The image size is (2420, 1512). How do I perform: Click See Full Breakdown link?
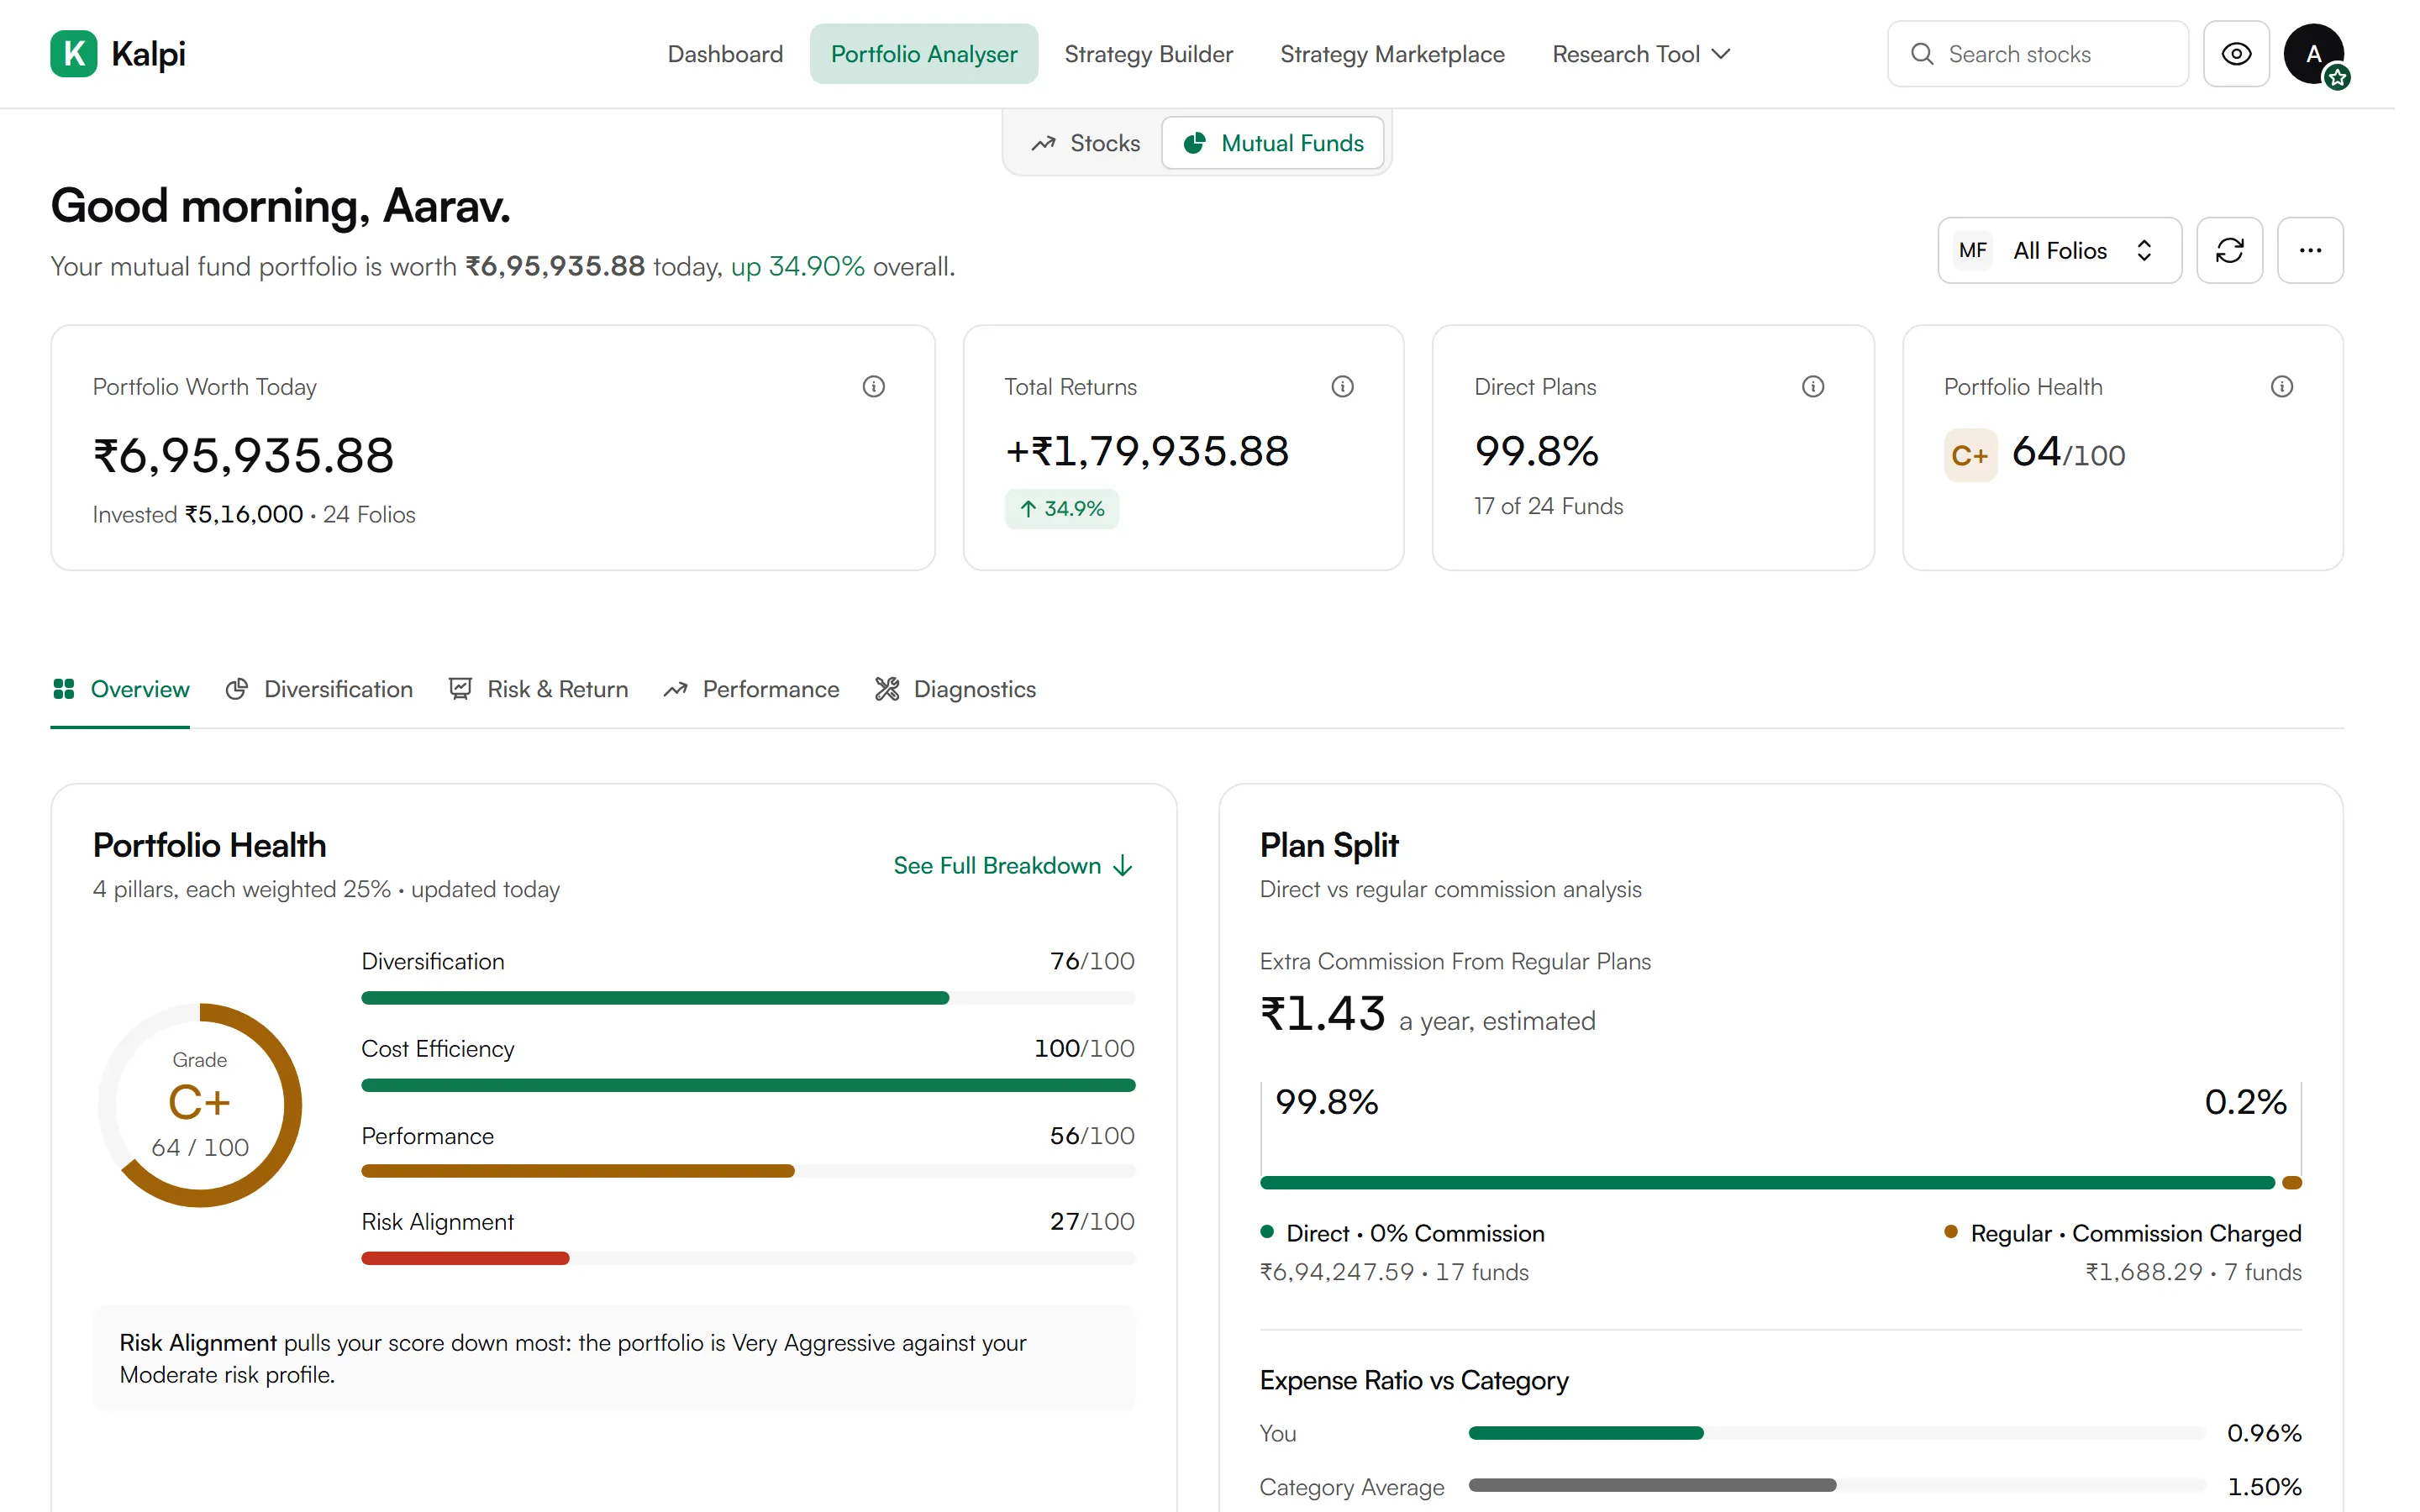tap(1013, 865)
